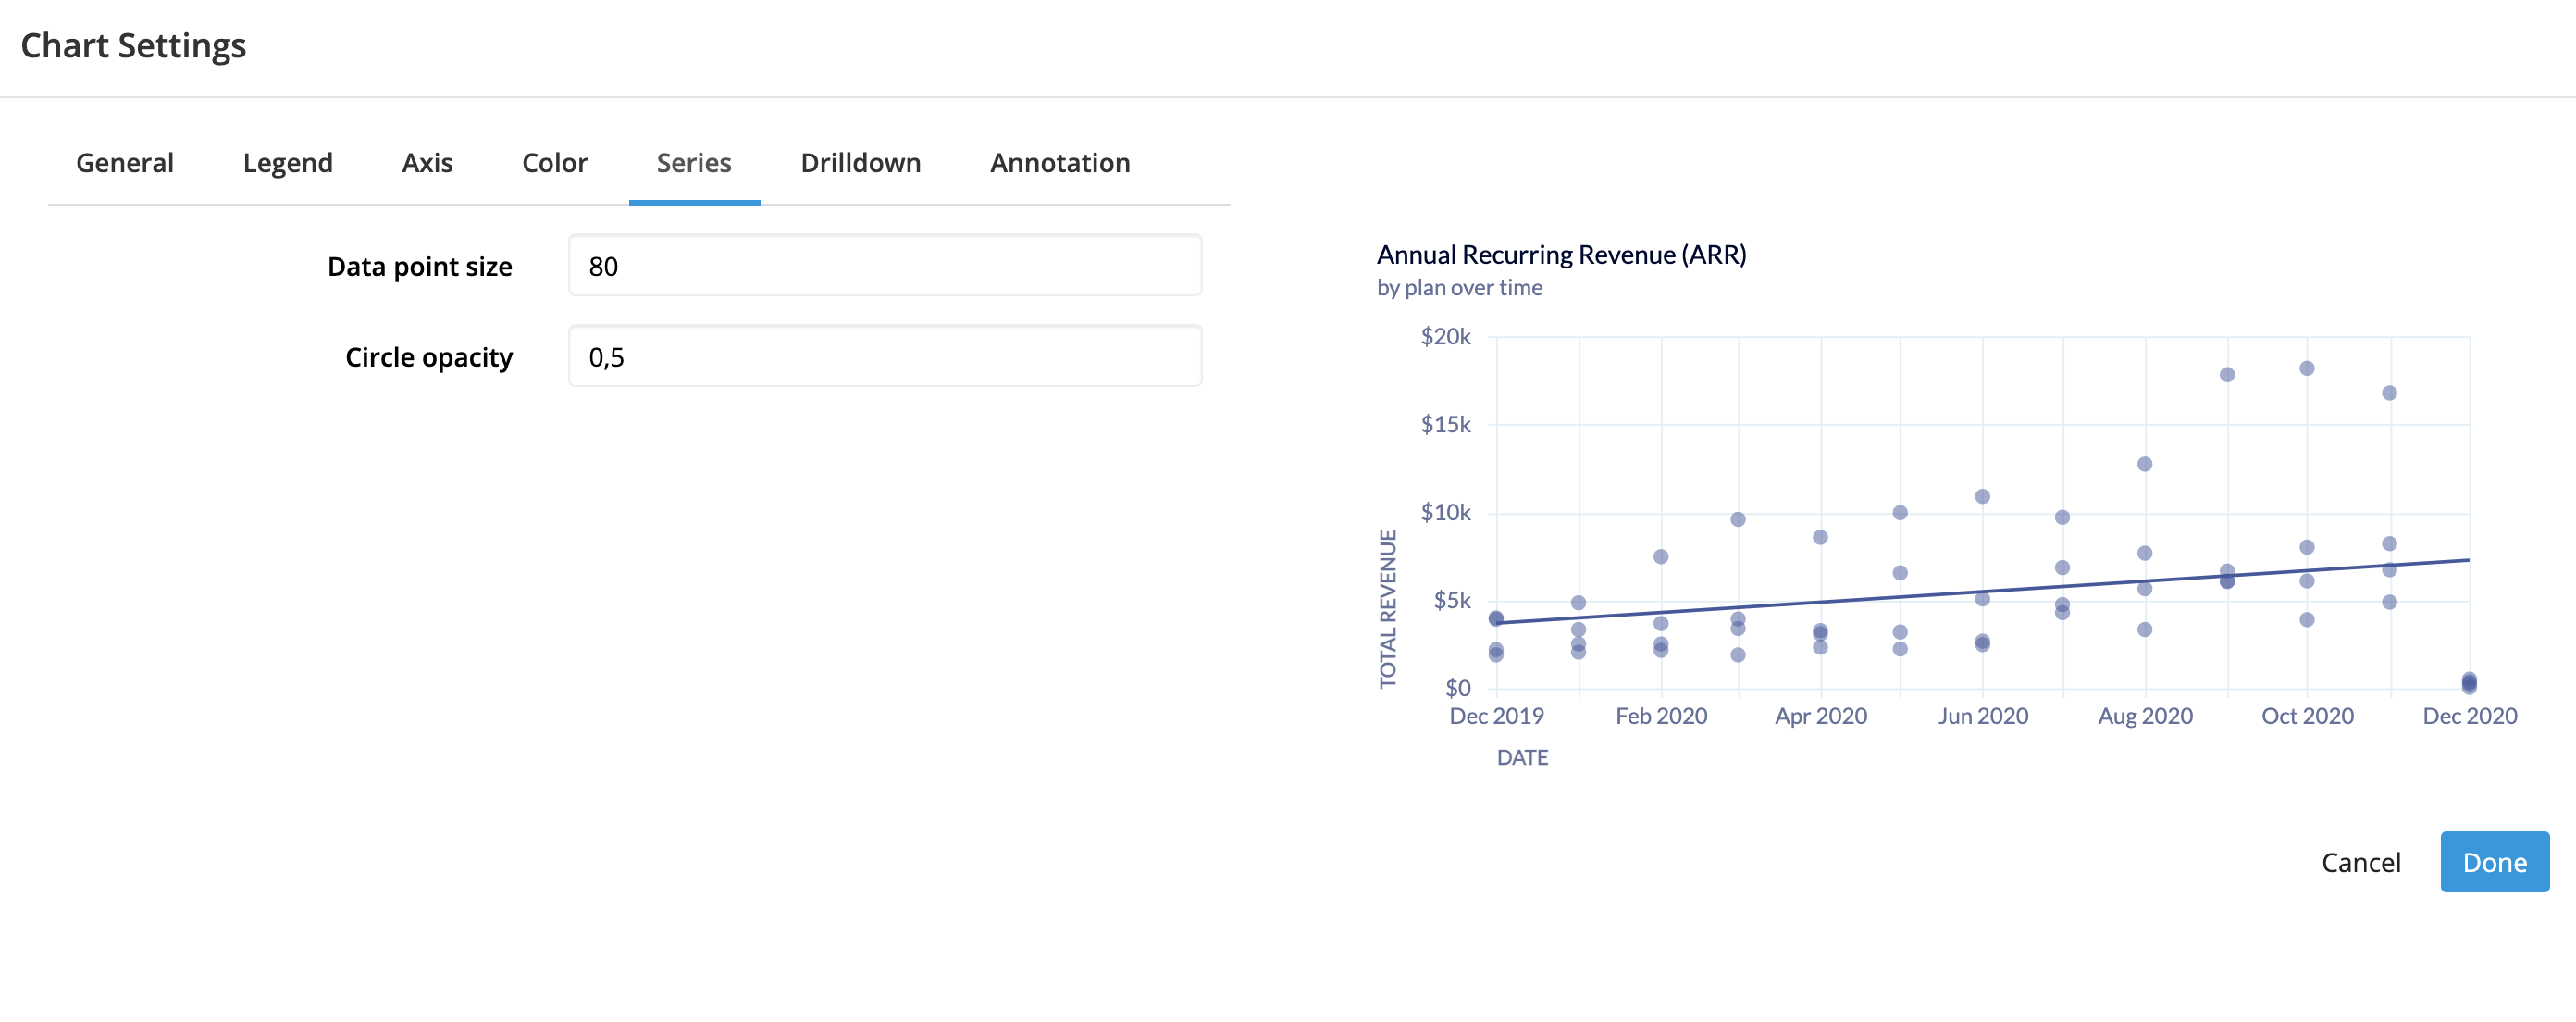Screen dimensions: 2576x1022
Task: Click the Oct 2020 x-axis label
Action: pos(2307,716)
